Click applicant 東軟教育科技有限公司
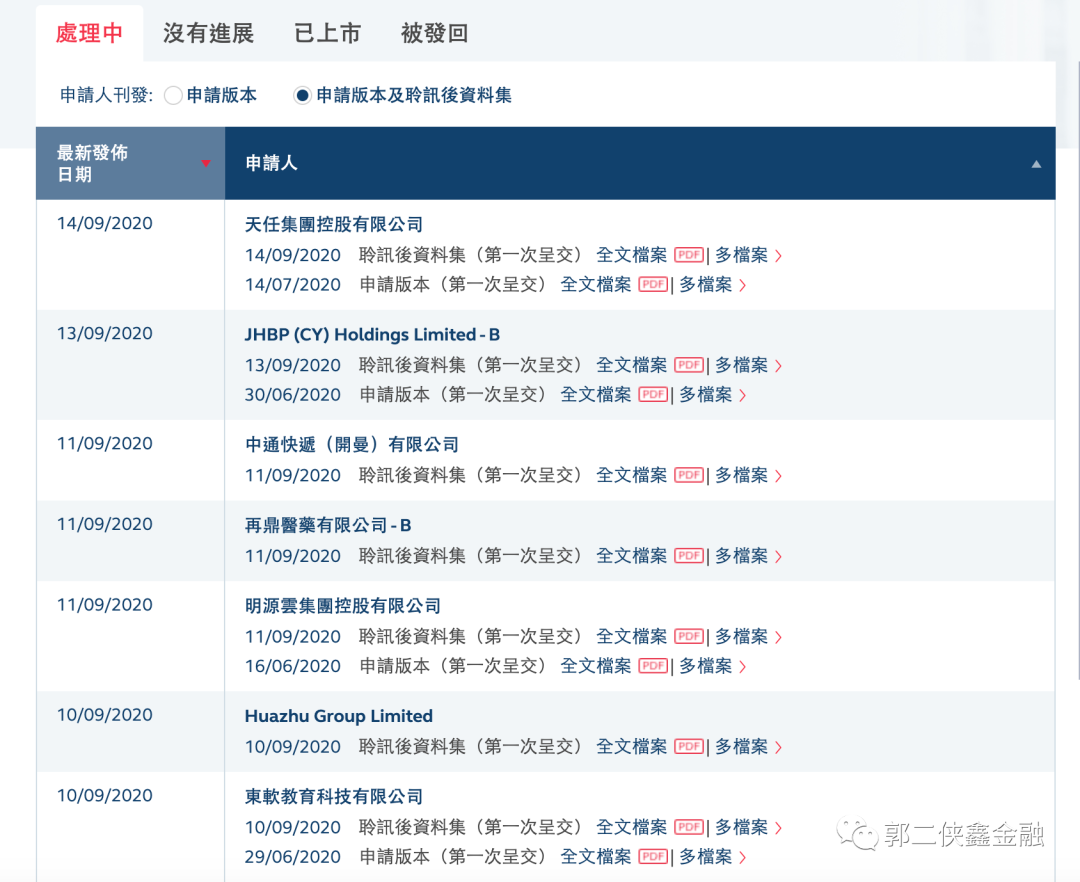1080x882 pixels. pyautogui.click(x=334, y=797)
